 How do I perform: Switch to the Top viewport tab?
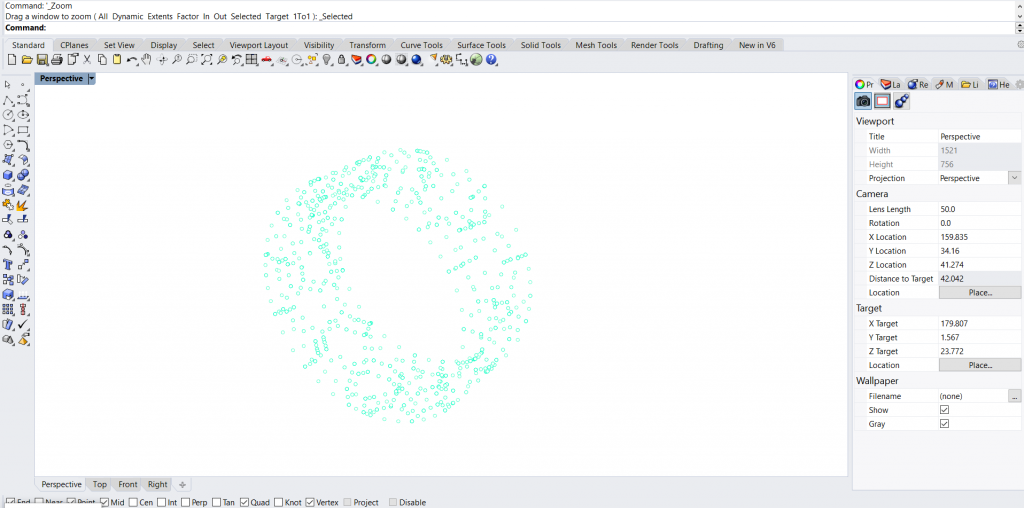pos(99,484)
